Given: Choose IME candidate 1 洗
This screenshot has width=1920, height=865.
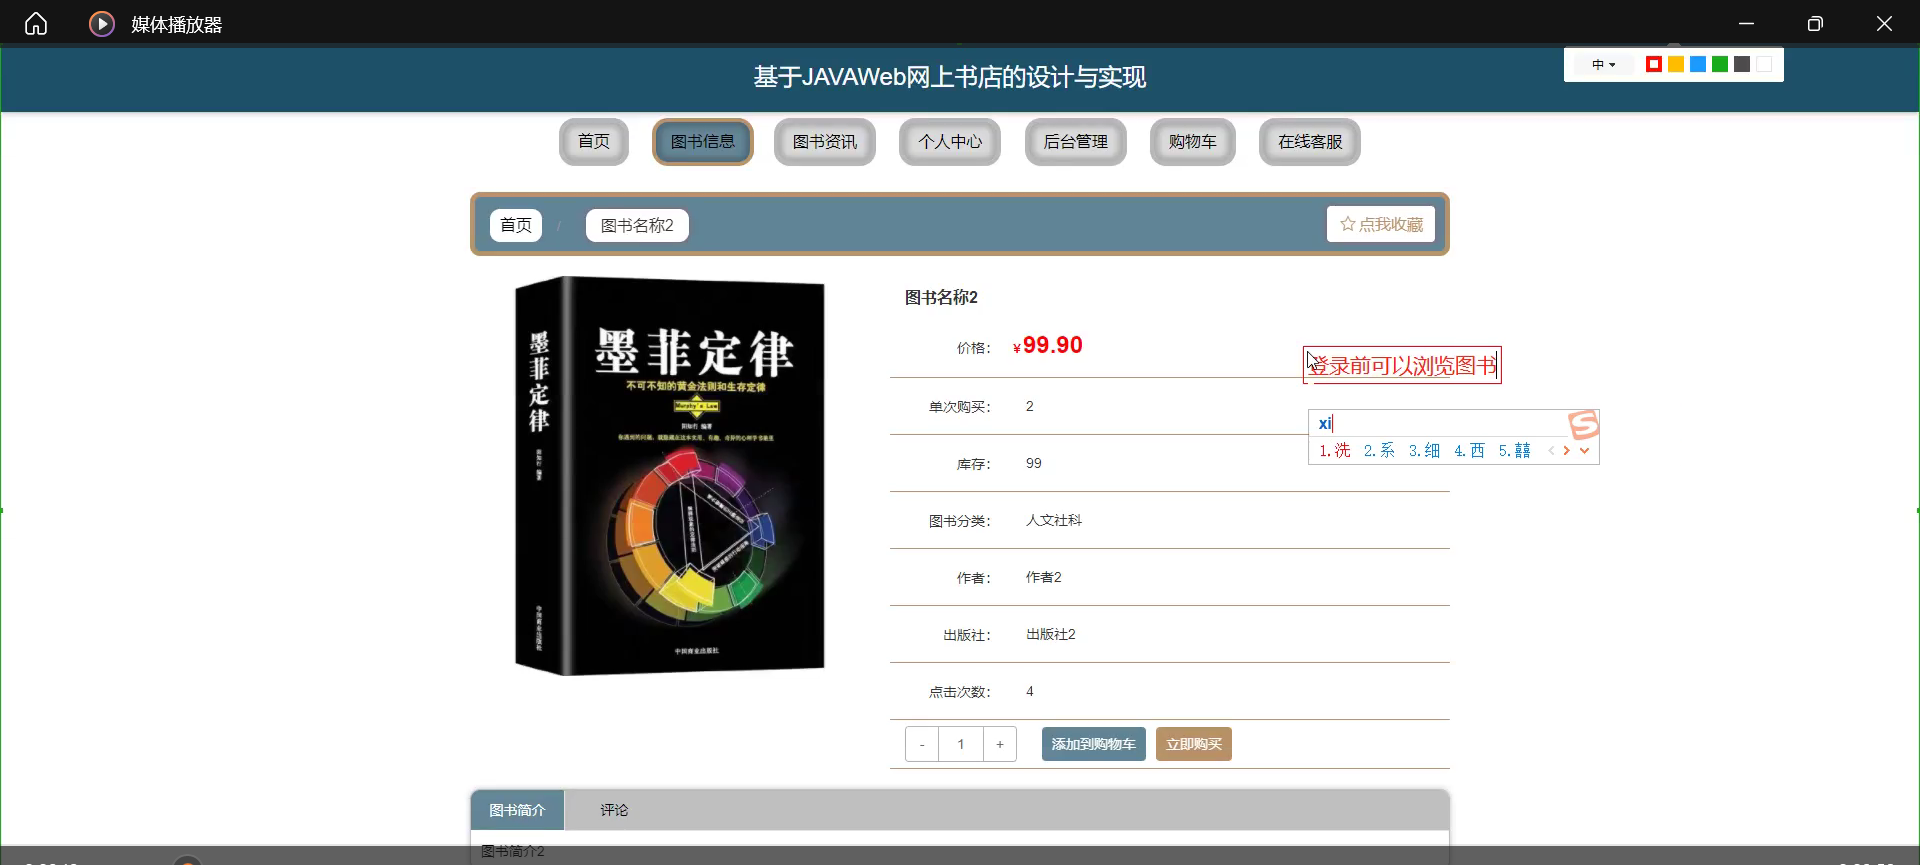Looking at the screenshot, I should [x=1335, y=451].
